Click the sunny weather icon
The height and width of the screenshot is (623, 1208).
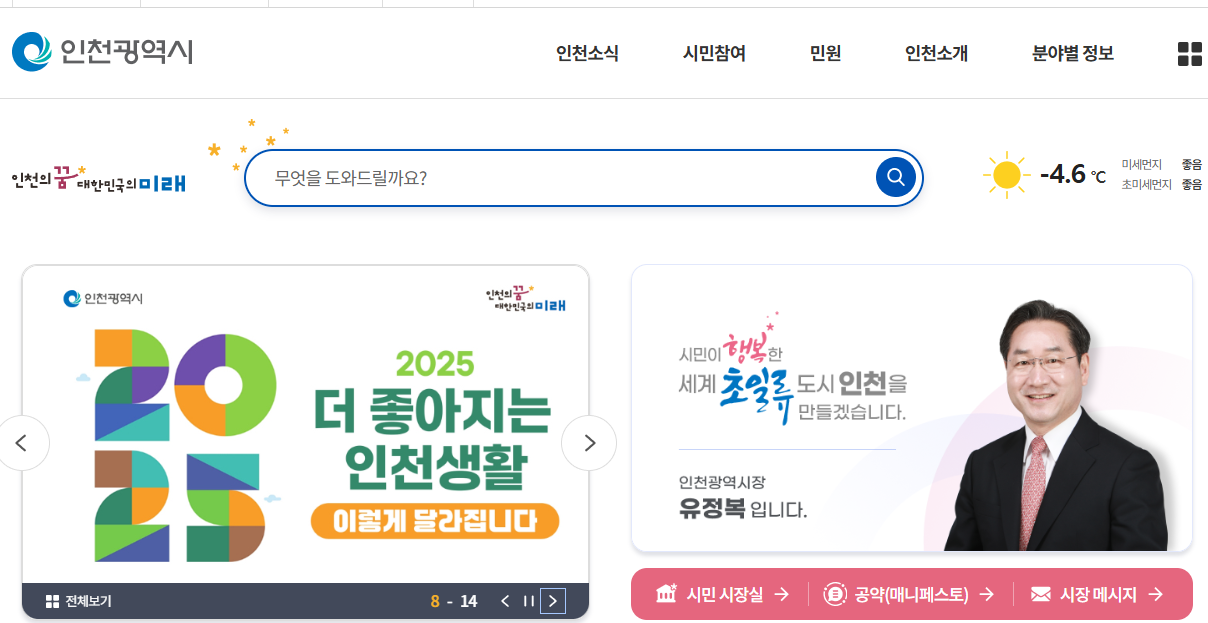[x=1006, y=175]
